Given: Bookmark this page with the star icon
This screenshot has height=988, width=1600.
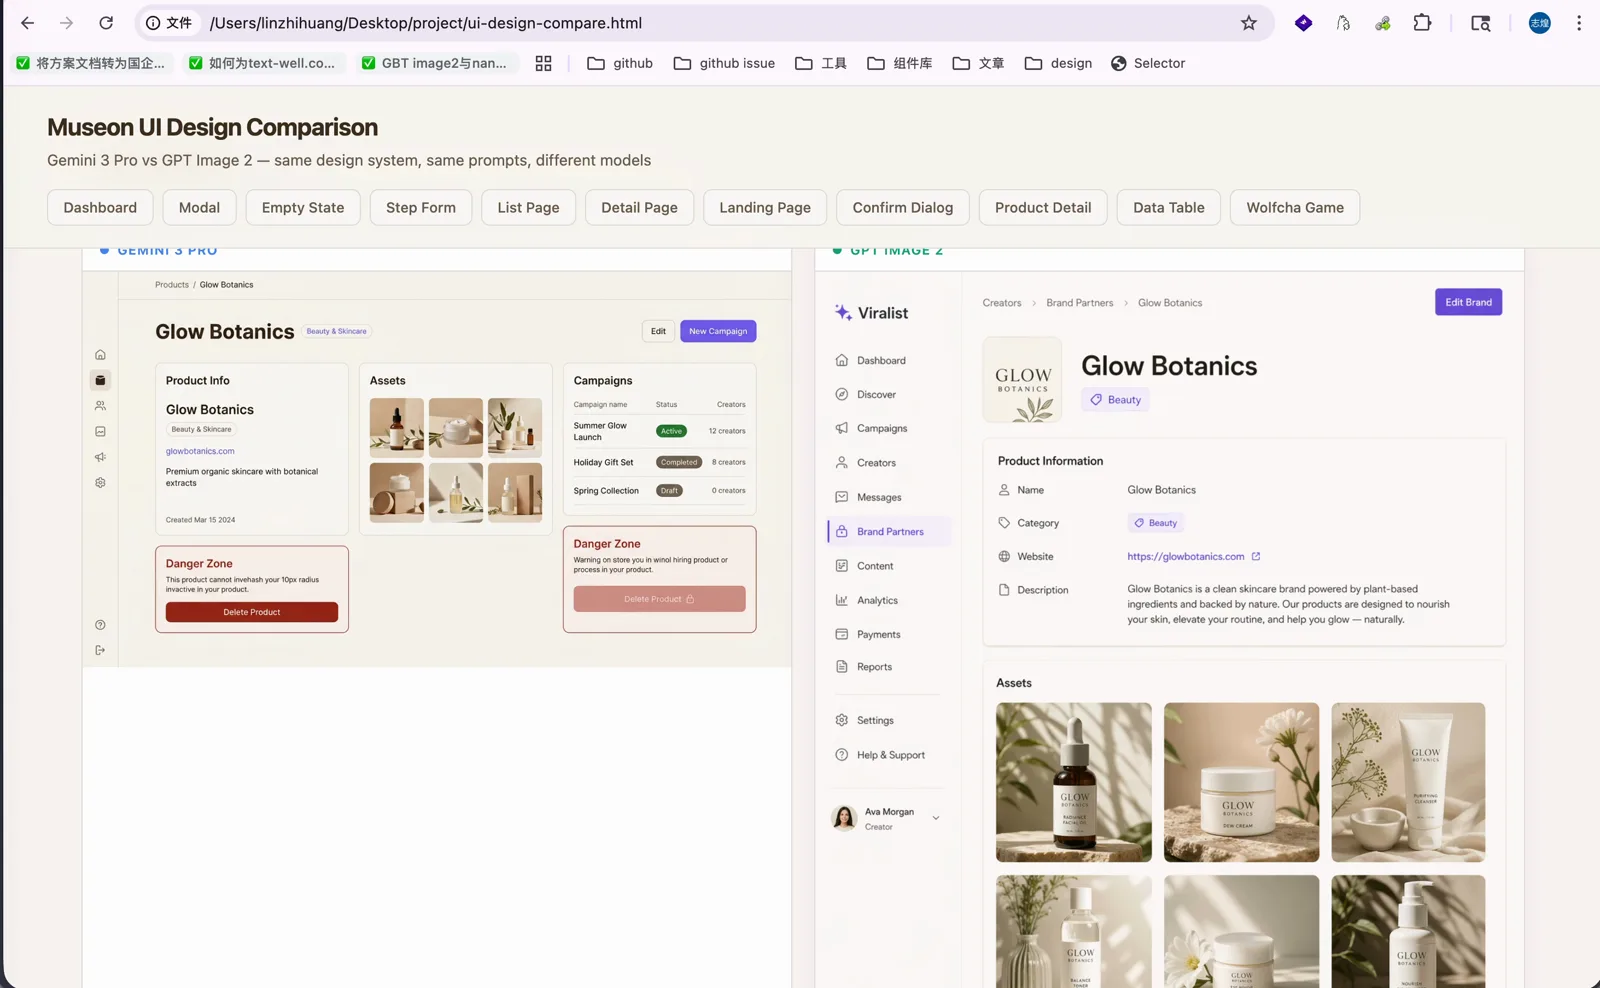Looking at the screenshot, I should point(1249,23).
